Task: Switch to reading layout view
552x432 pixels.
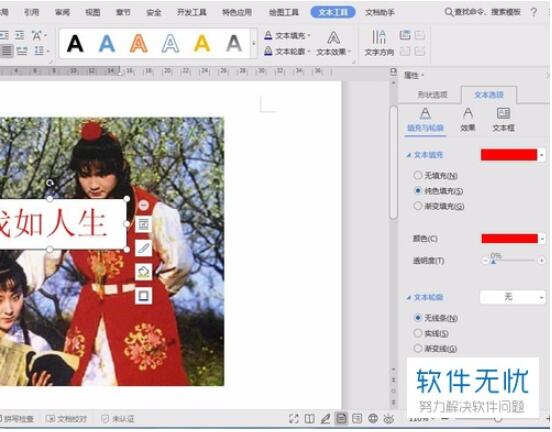Action: 309,418
